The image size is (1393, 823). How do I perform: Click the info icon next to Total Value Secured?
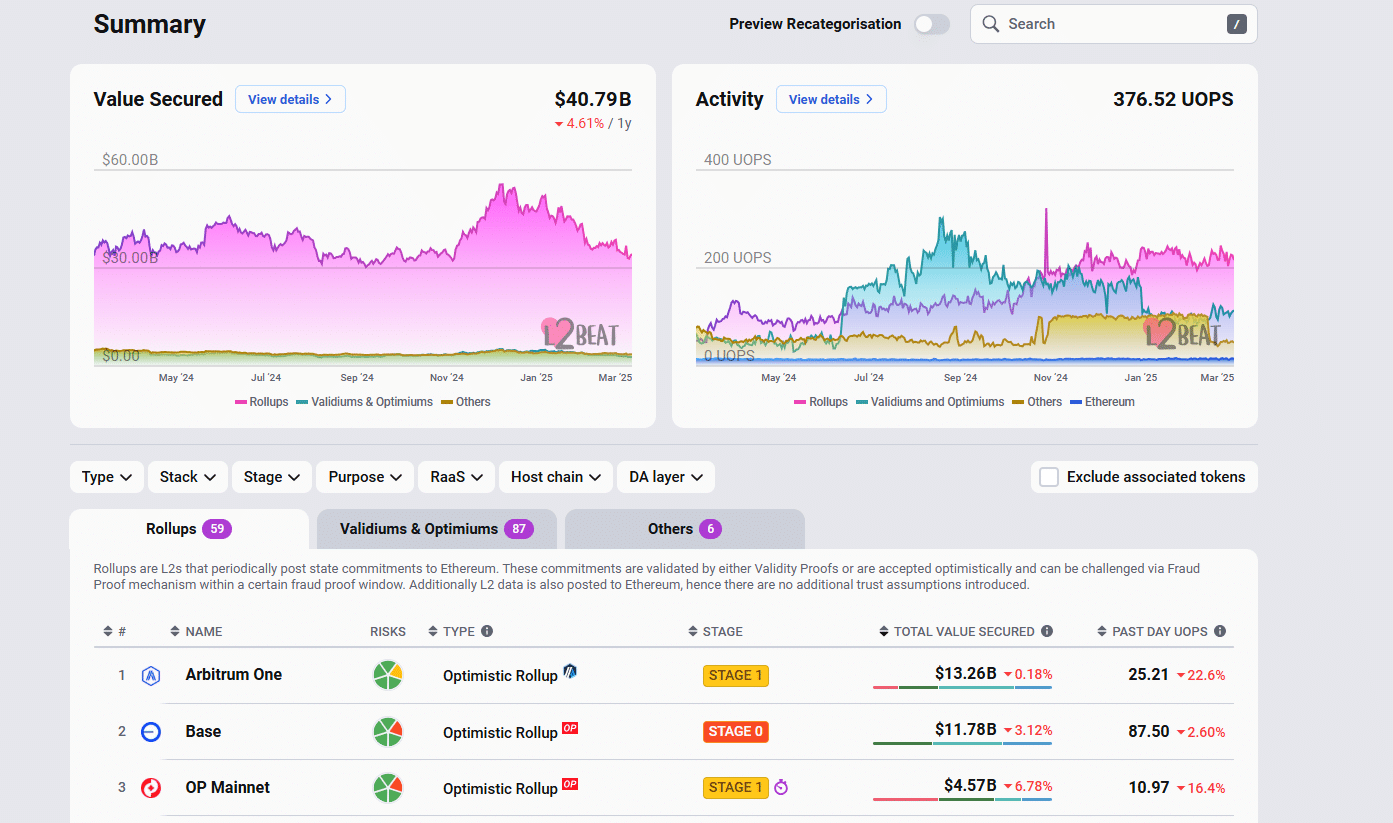1047,631
